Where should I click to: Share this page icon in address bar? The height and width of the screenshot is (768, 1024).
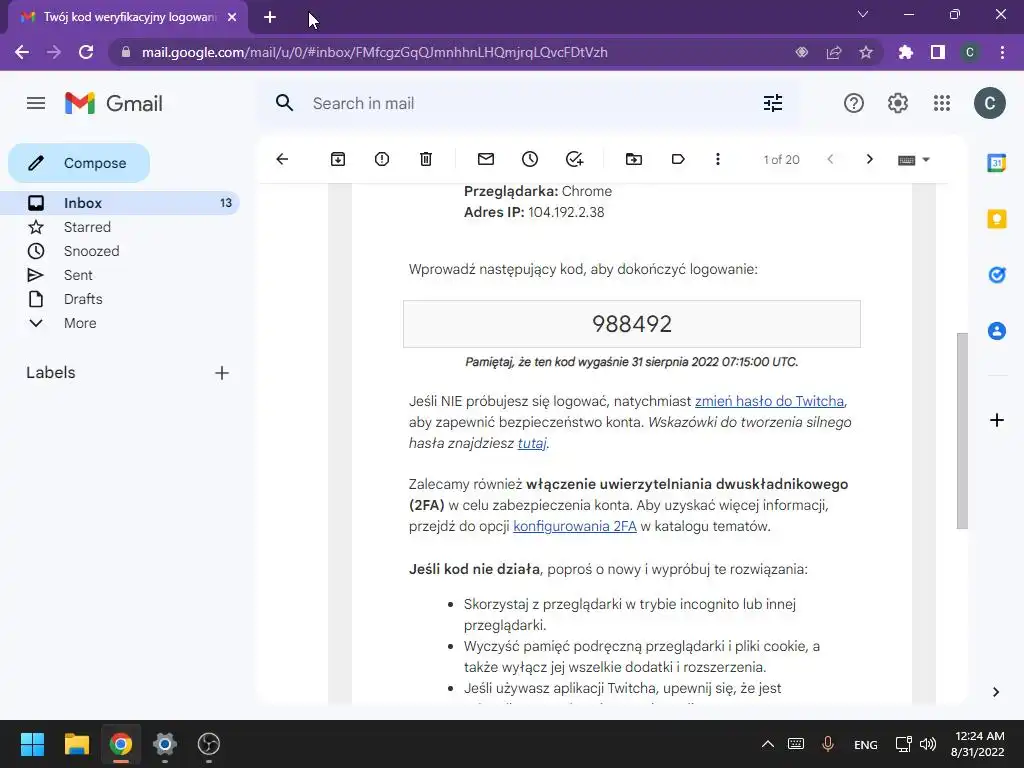point(834,52)
